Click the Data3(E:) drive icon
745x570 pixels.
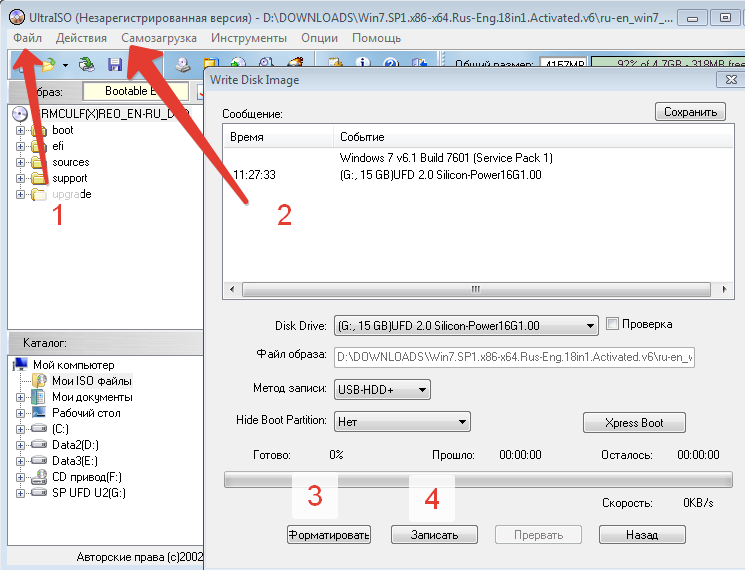38,460
